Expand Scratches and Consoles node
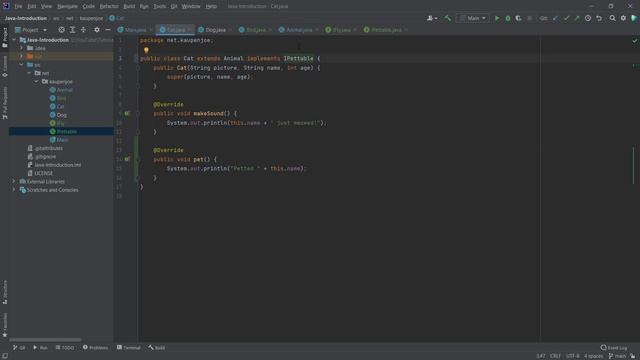Screen dimensions: 640x360 point(14,190)
